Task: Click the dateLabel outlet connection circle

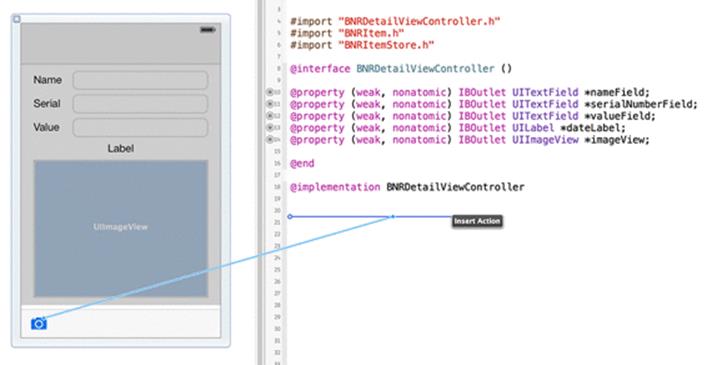Action: coord(270,128)
